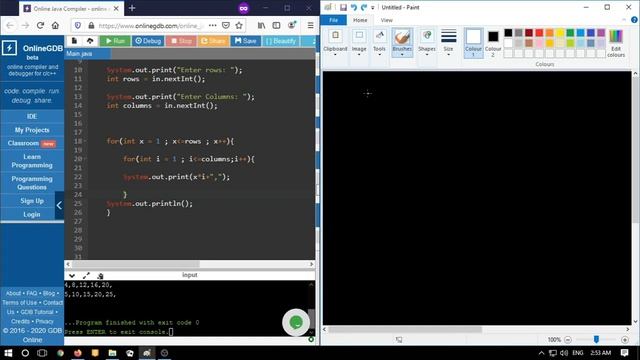Open page actions three-dot menu in address bar
Image resolution: width=640 pixels, height=360 pixels.
point(213,25)
